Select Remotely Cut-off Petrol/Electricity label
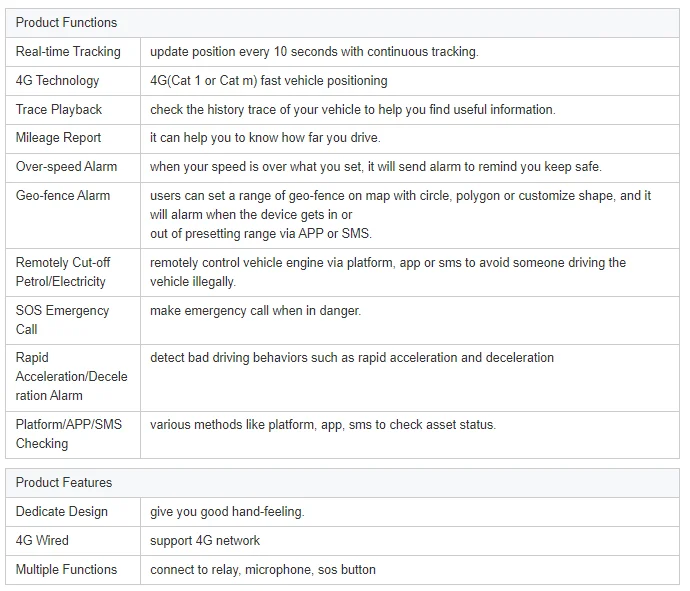 (63, 272)
